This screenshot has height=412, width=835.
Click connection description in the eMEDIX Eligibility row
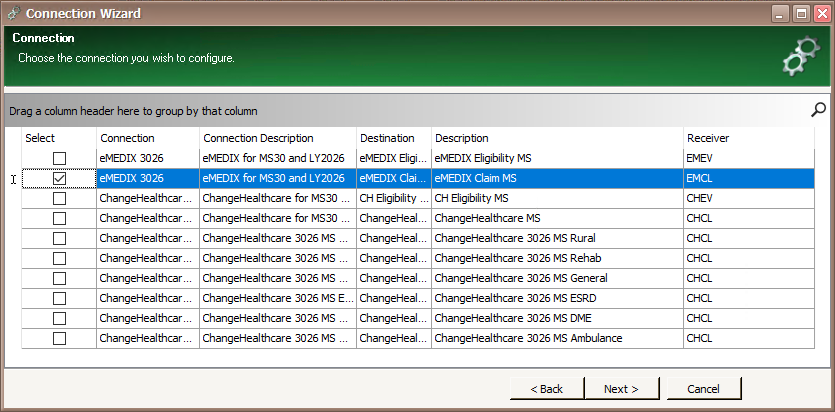278,158
